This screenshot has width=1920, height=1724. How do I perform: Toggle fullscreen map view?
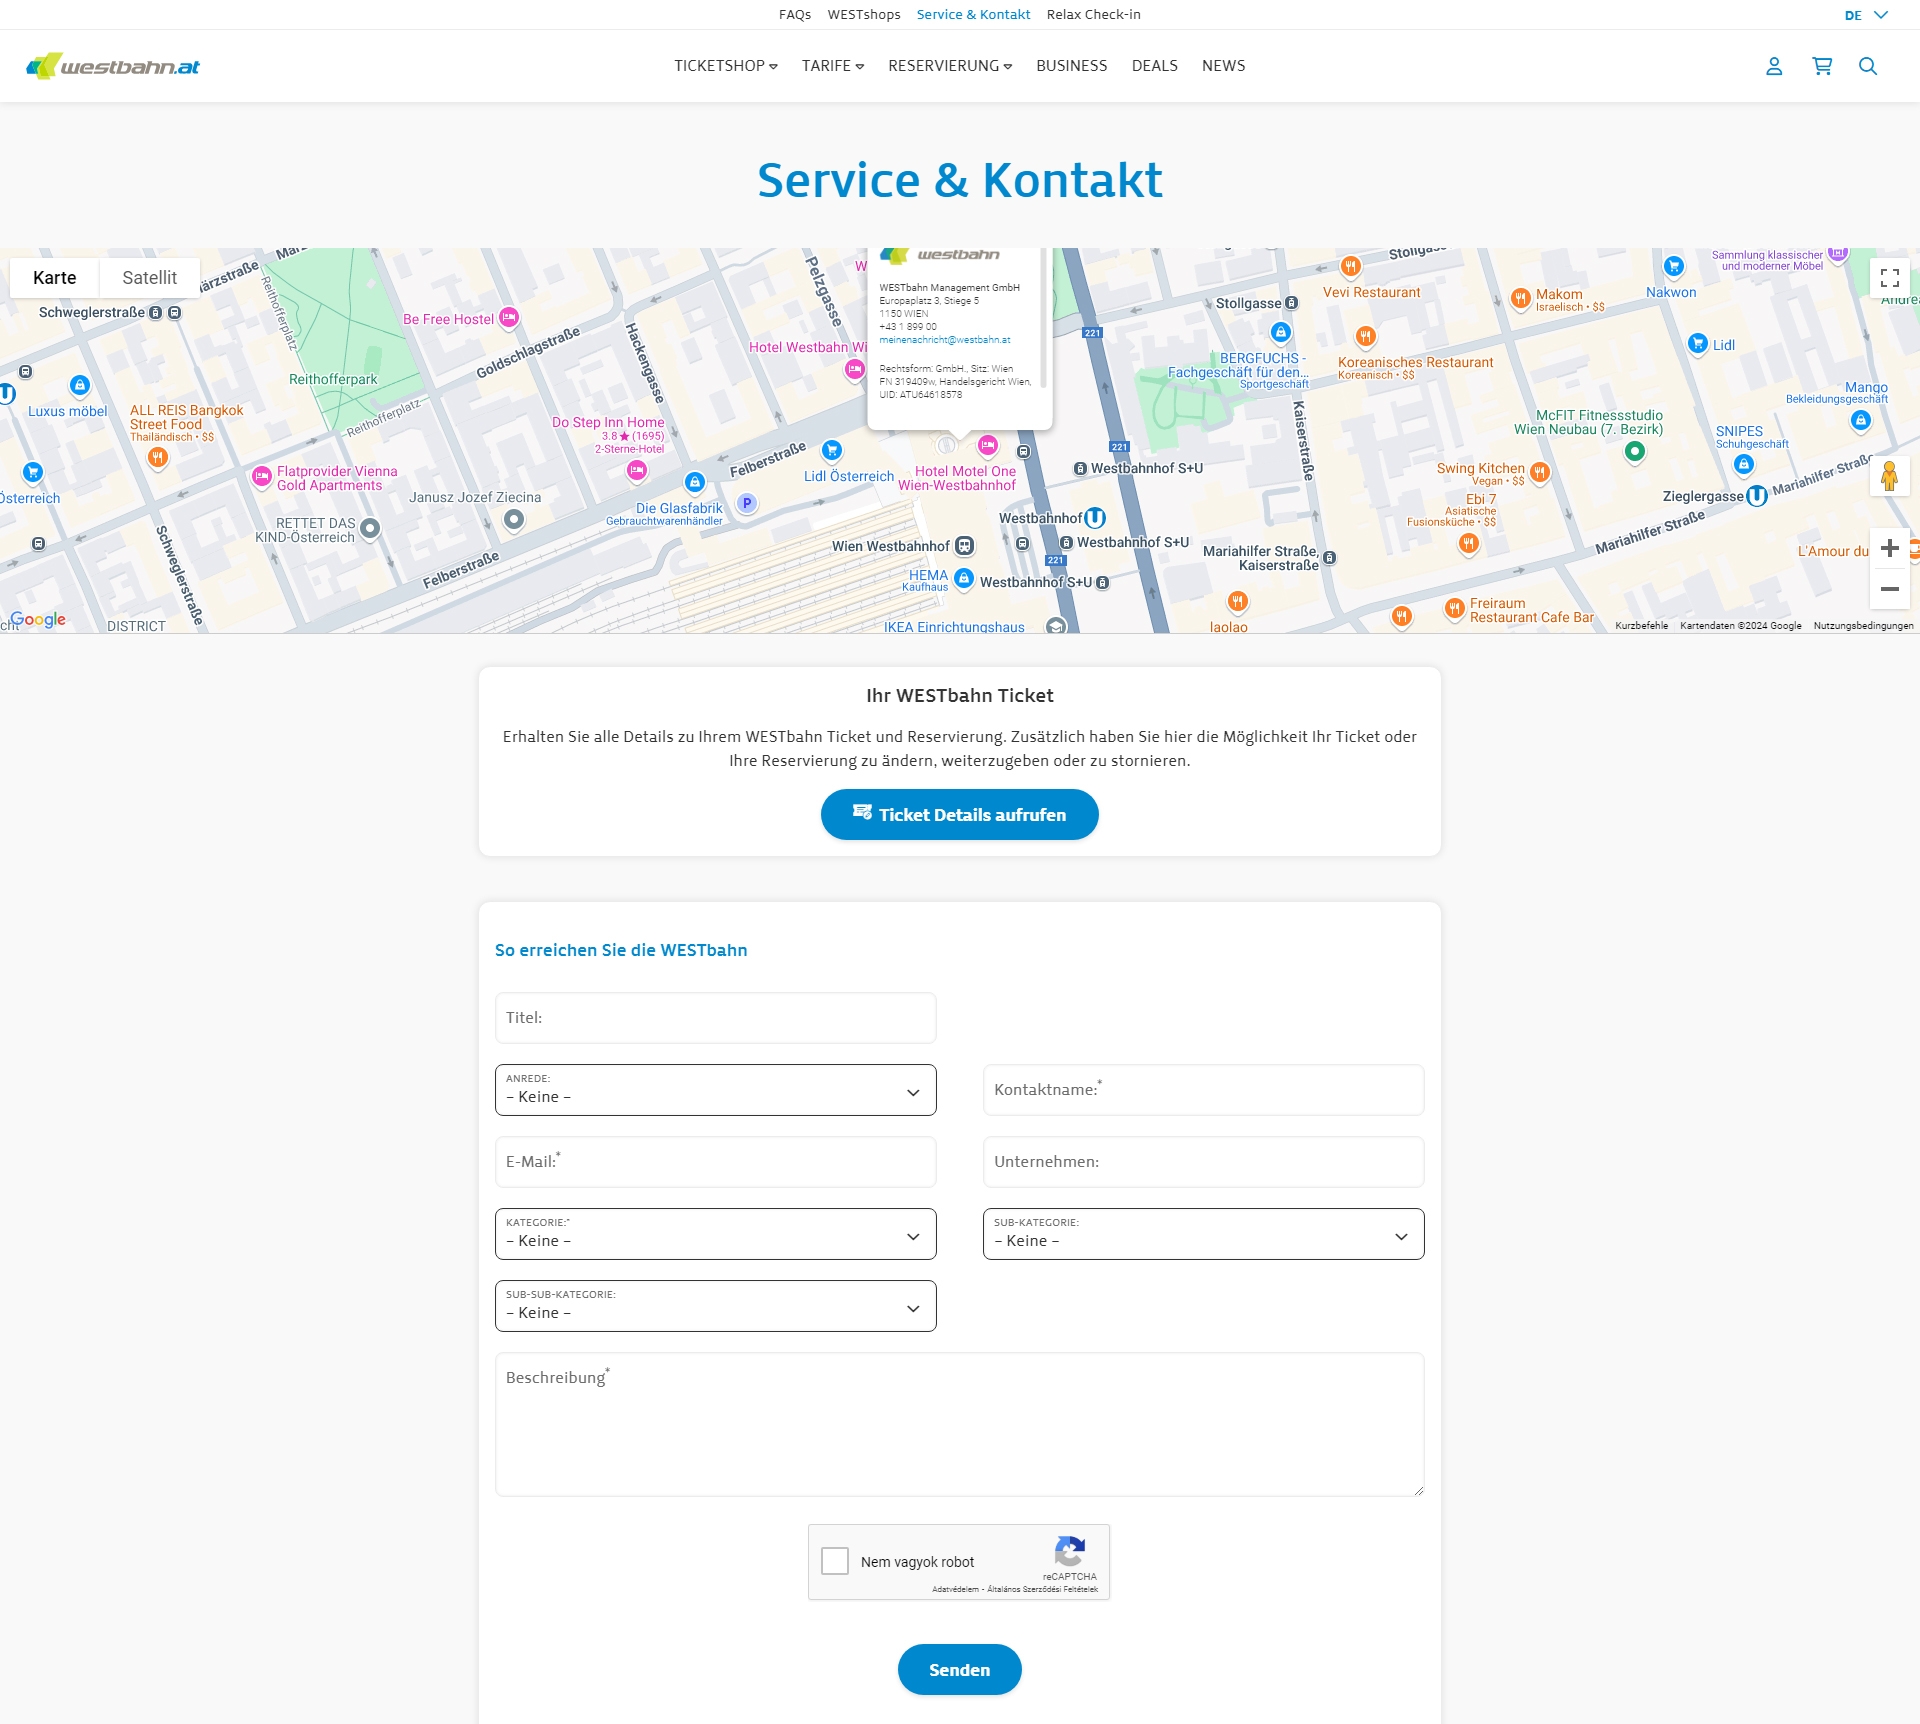click(1890, 278)
